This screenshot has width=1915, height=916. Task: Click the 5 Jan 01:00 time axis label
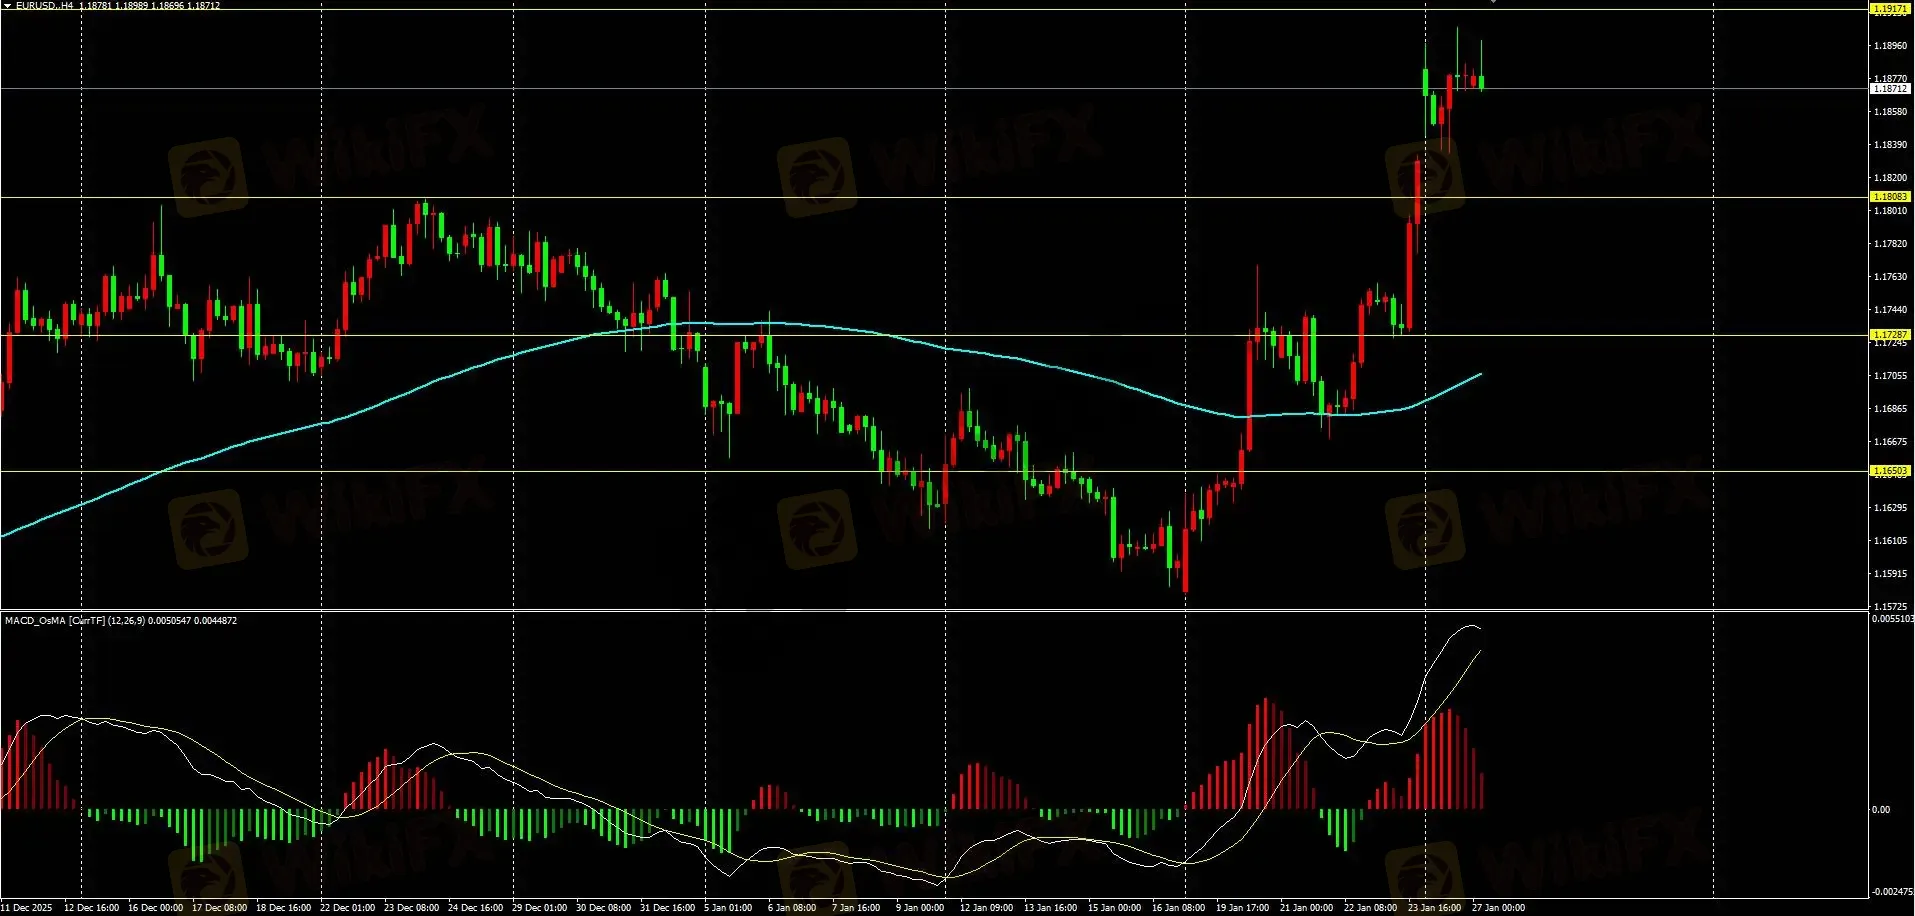click(x=728, y=908)
